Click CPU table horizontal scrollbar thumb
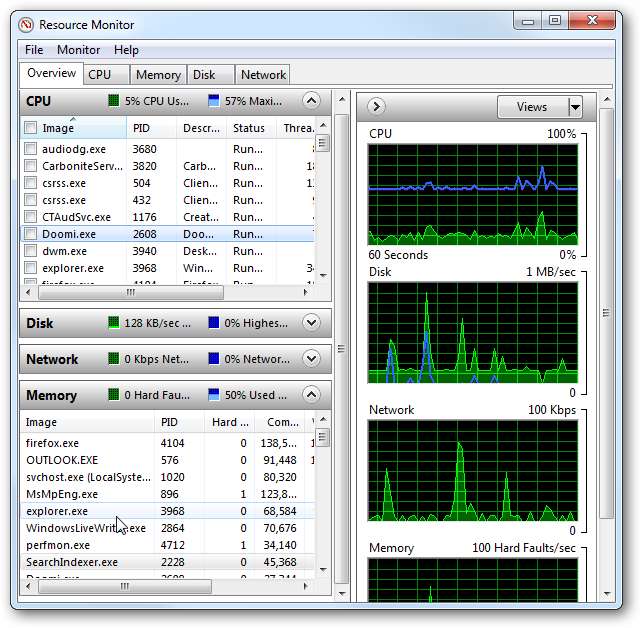The width and height of the screenshot is (641, 628). (x=131, y=292)
